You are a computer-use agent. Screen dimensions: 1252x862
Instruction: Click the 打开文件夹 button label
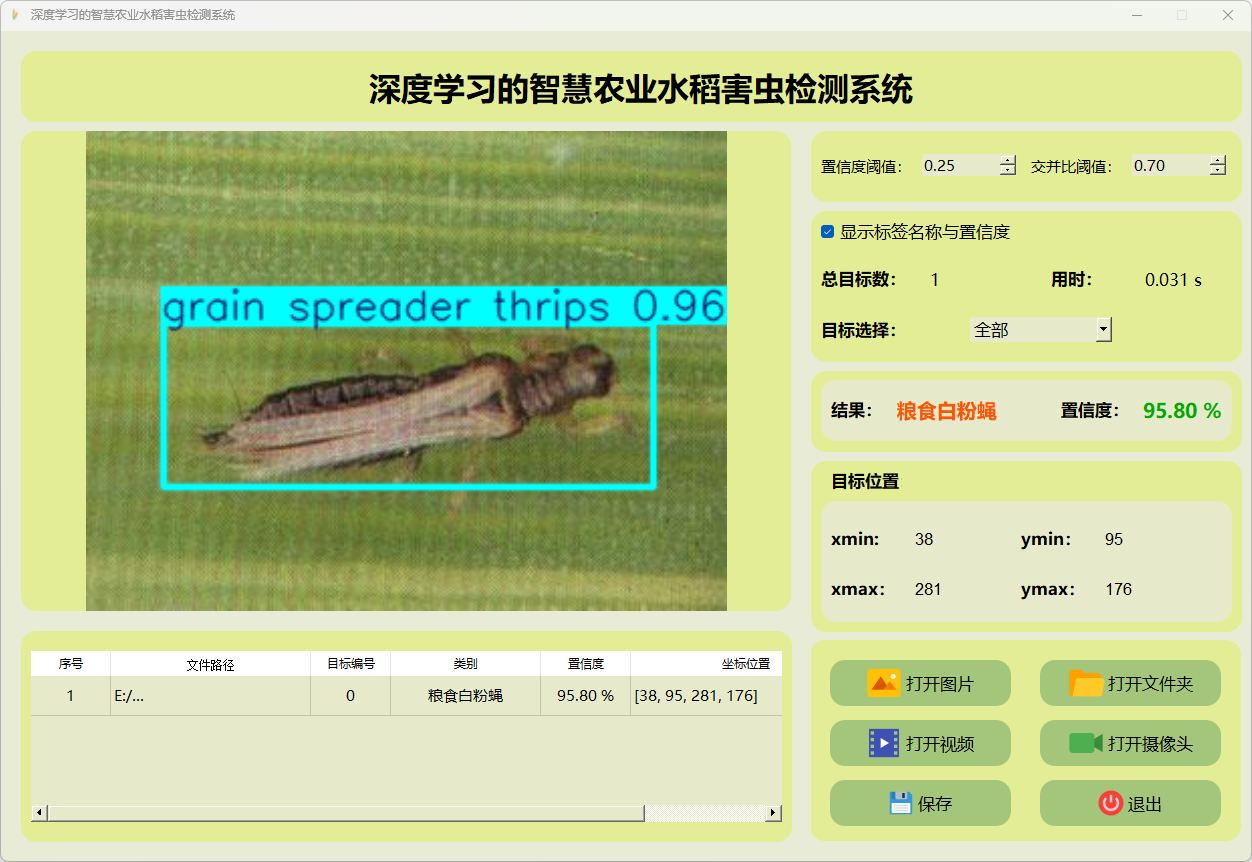pos(1150,684)
